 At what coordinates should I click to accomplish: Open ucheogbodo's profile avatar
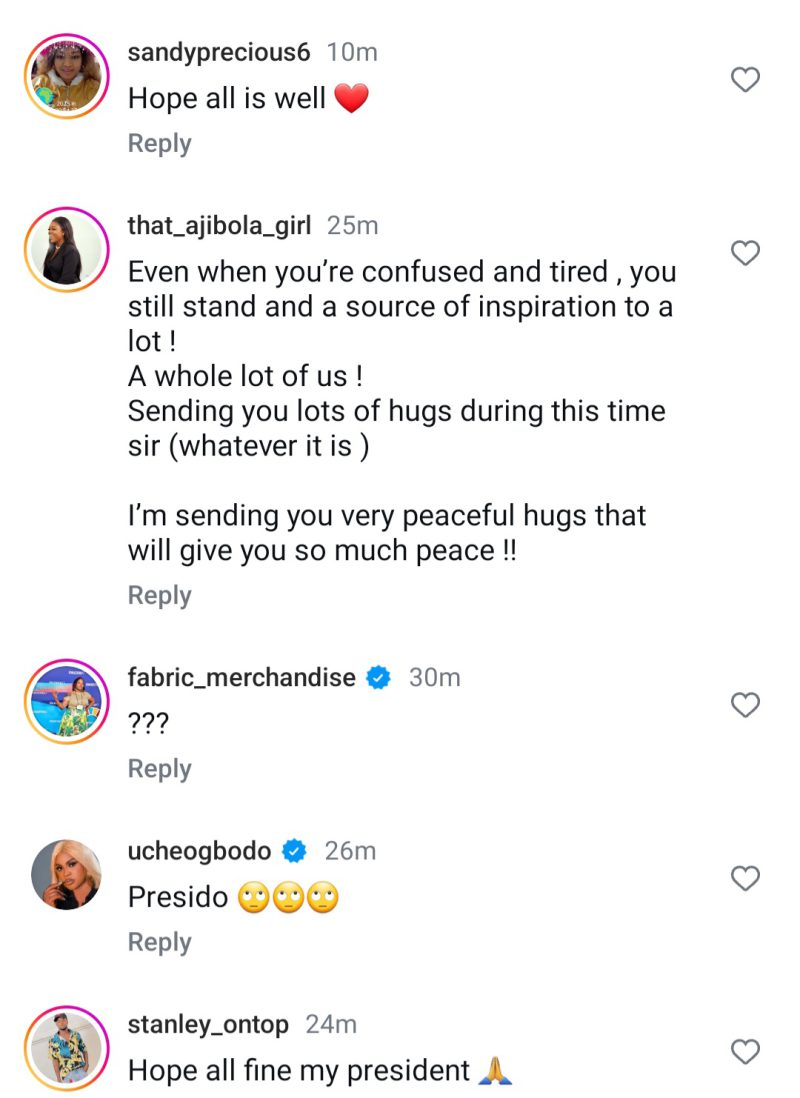(x=66, y=875)
